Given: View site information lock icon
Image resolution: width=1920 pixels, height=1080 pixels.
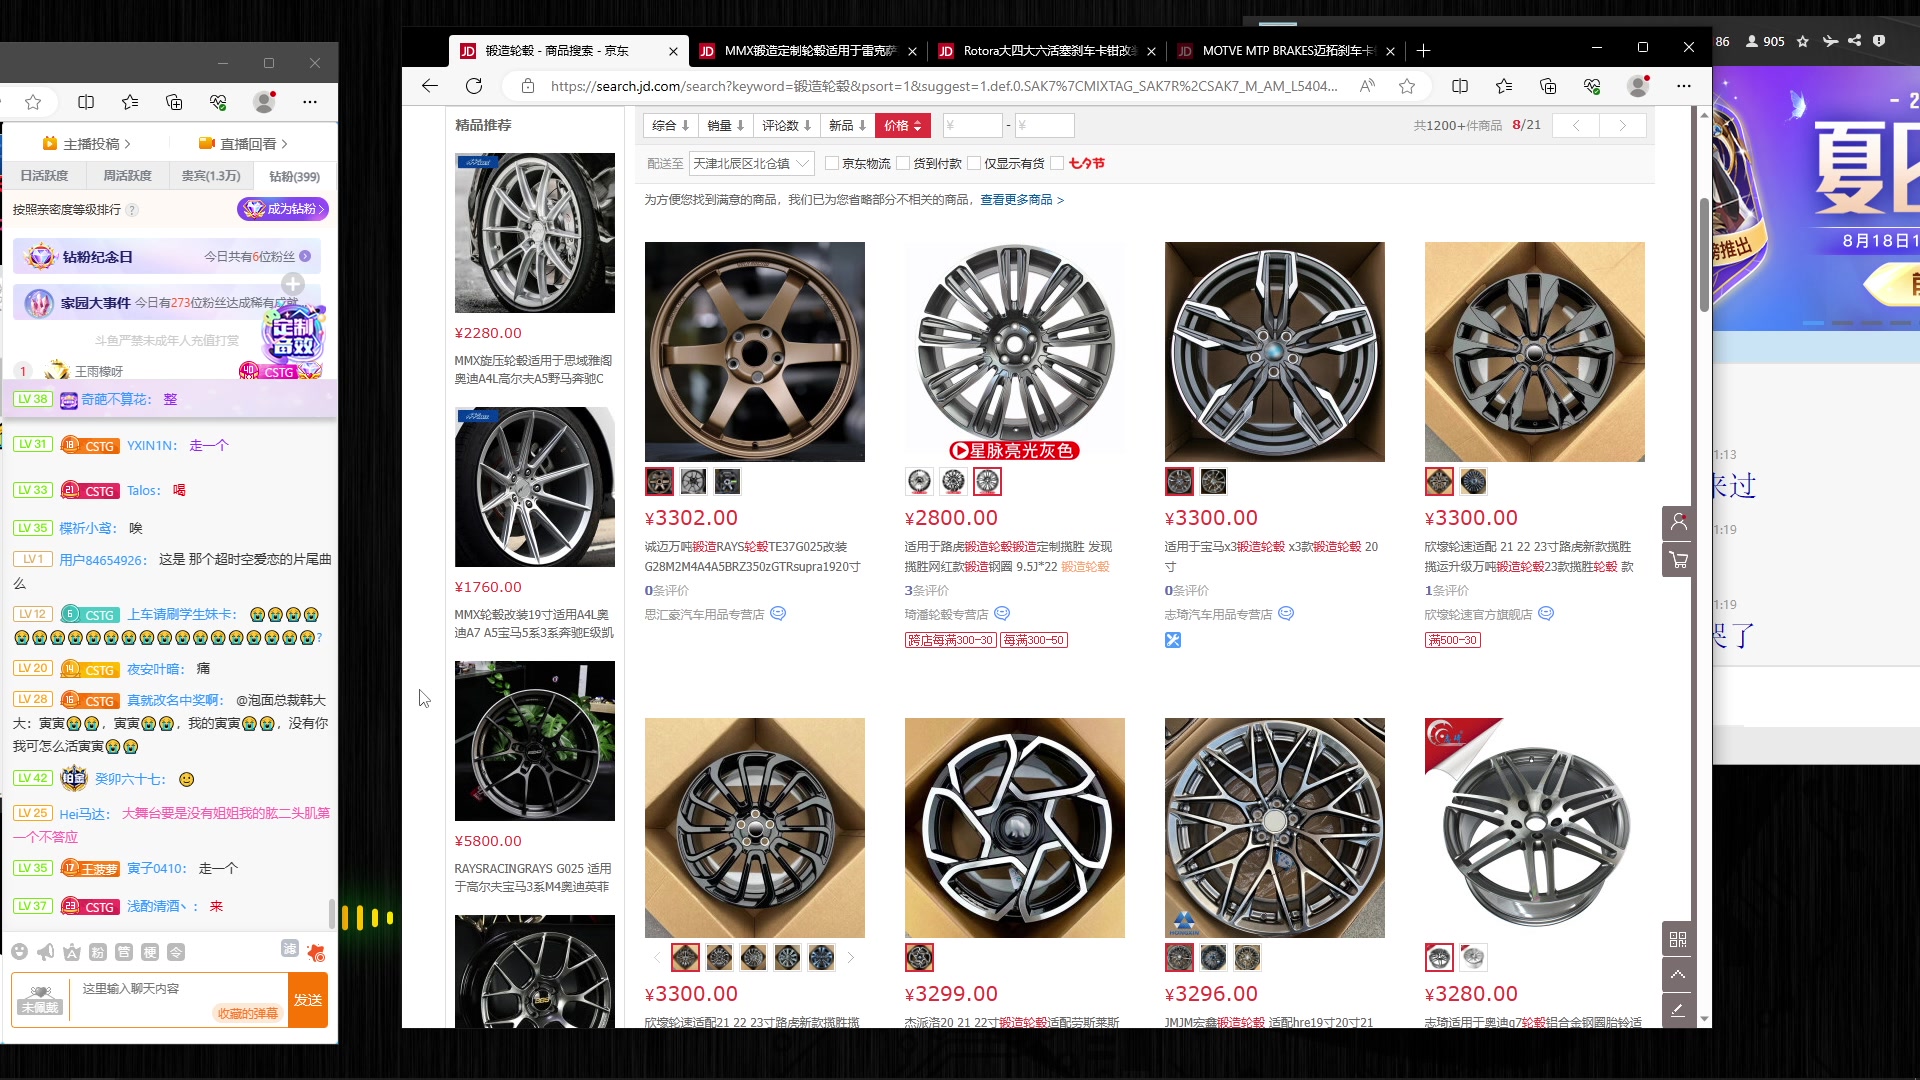Looking at the screenshot, I should [528, 86].
